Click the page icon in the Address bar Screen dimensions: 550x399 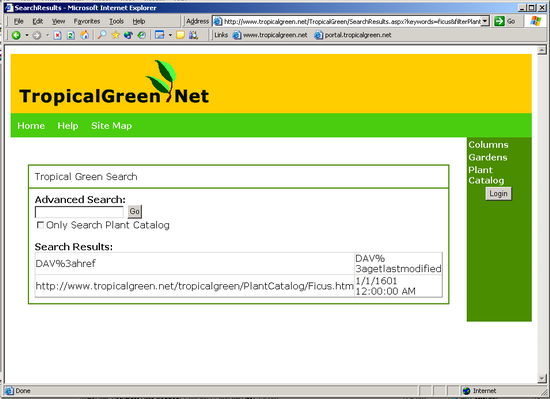point(218,21)
